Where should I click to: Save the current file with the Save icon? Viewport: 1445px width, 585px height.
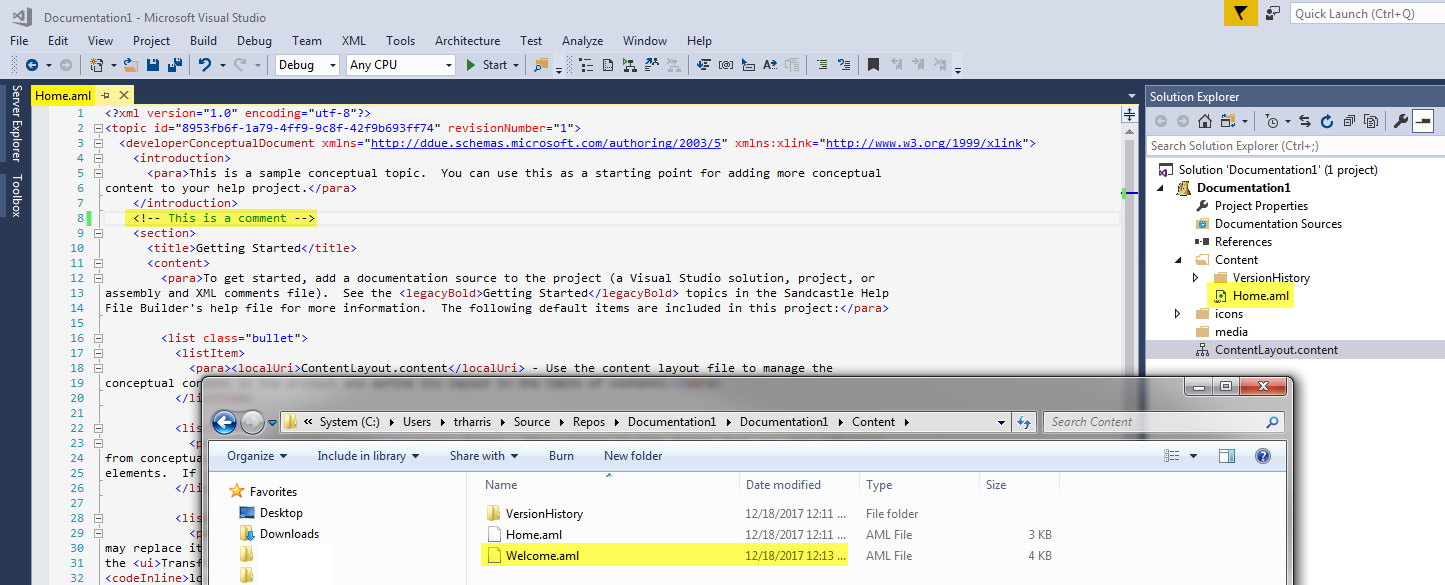(153, 65)
